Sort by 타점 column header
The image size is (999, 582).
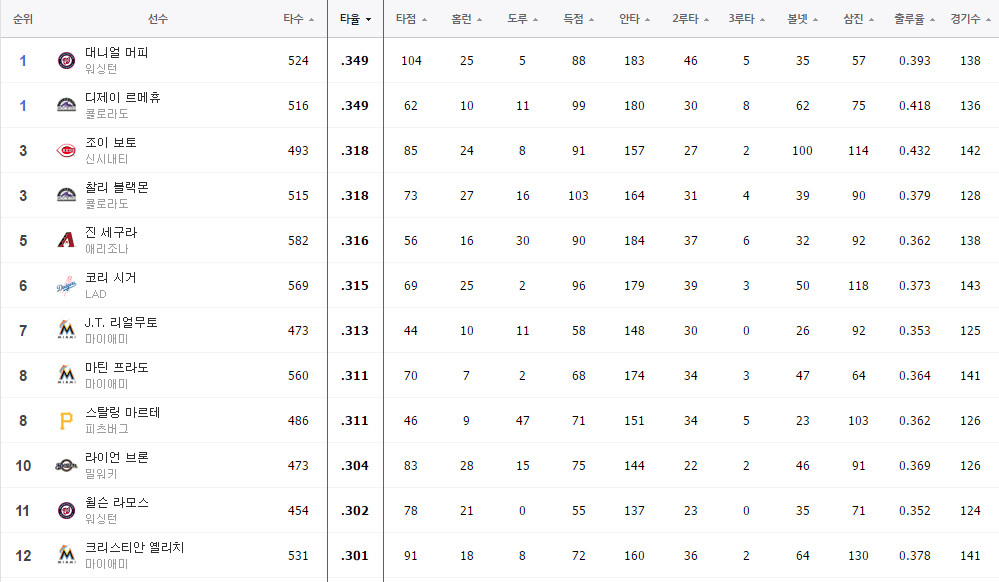[x=410, y=19]
